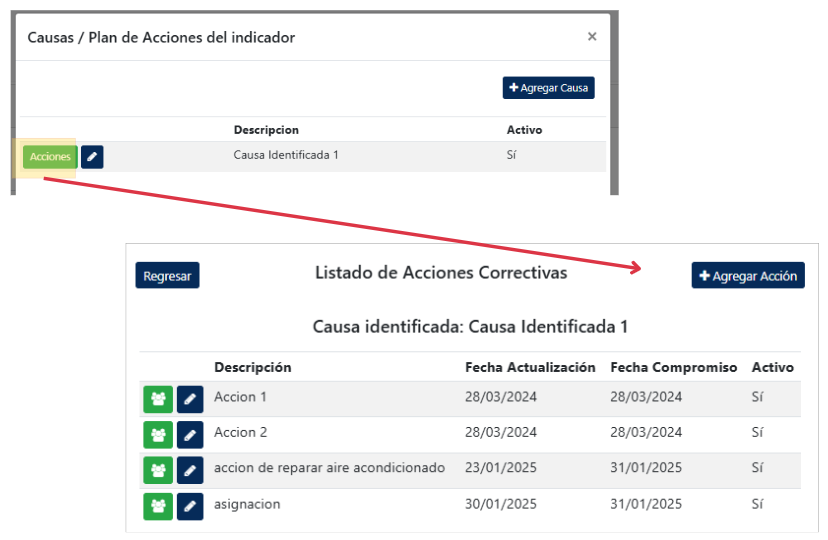
Task: Click the Activo header in the actions table
Action: 773,367
